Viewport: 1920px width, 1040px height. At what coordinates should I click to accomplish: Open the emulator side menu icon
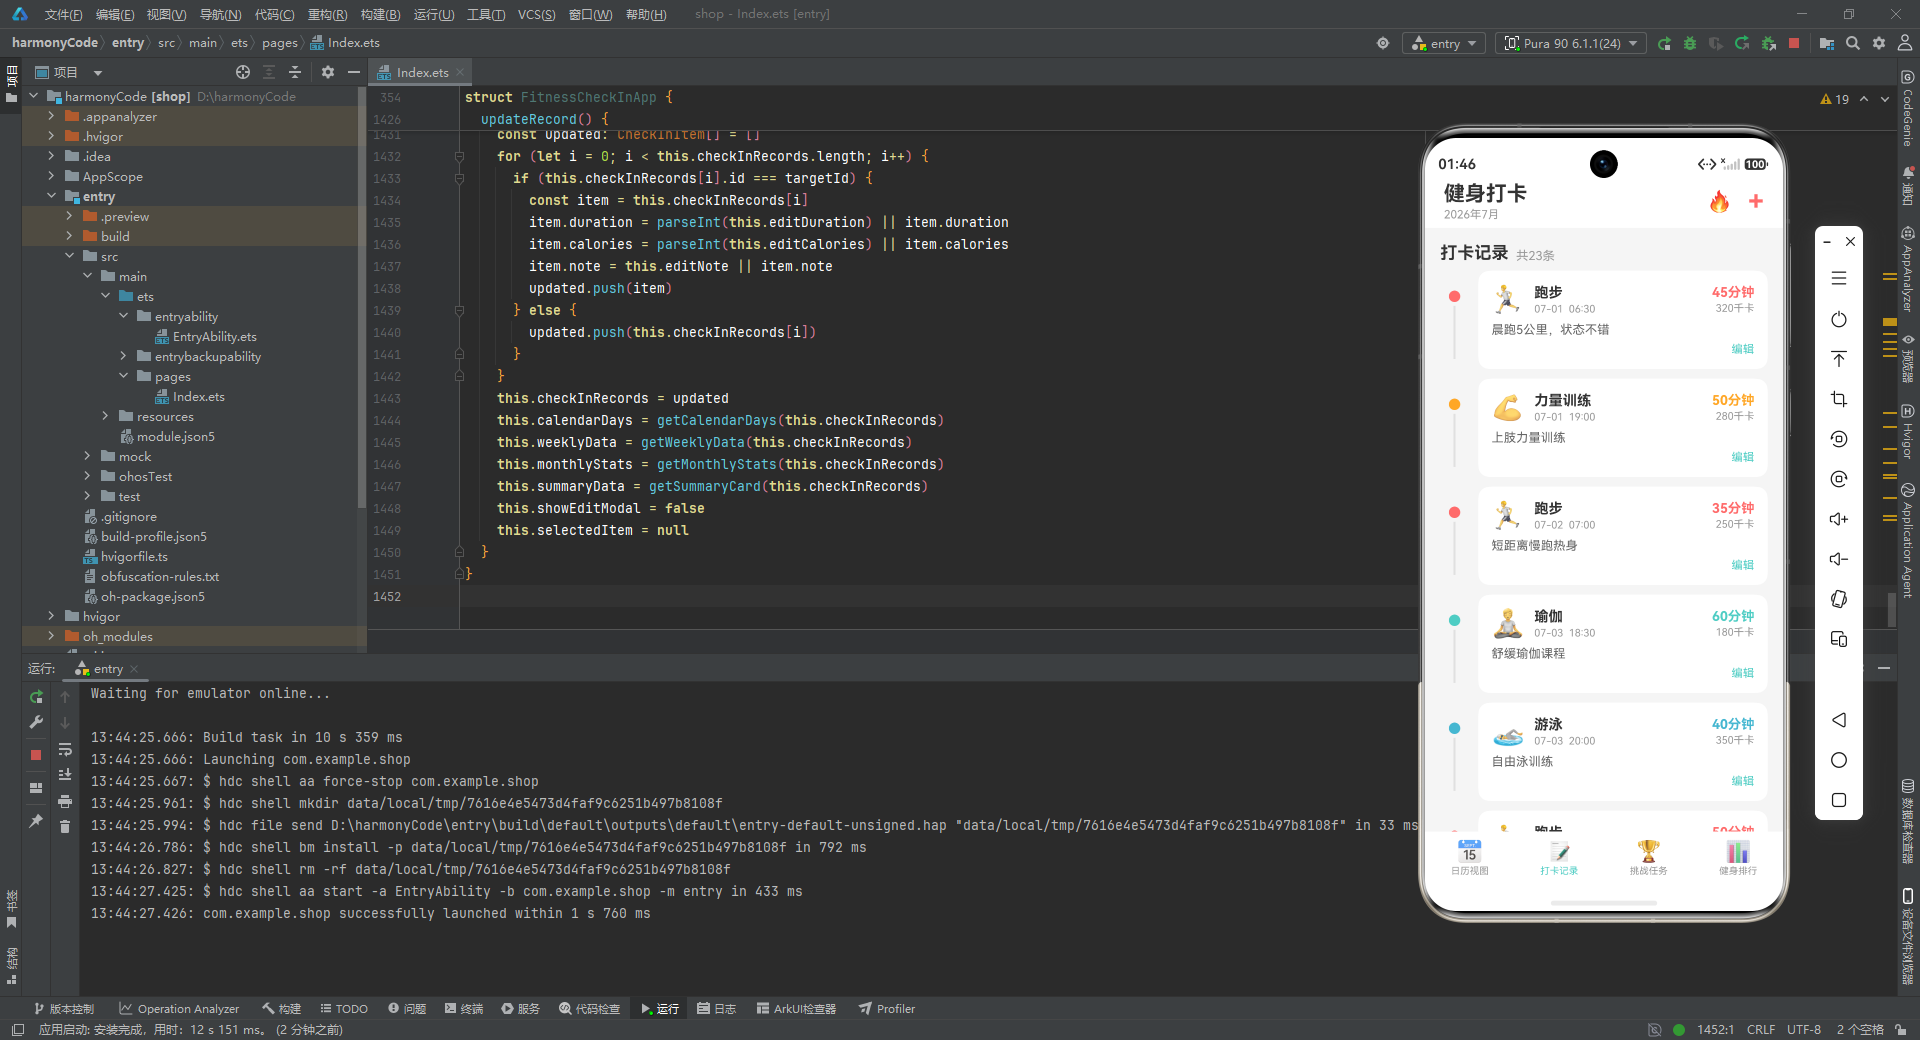coord(1839,279)
